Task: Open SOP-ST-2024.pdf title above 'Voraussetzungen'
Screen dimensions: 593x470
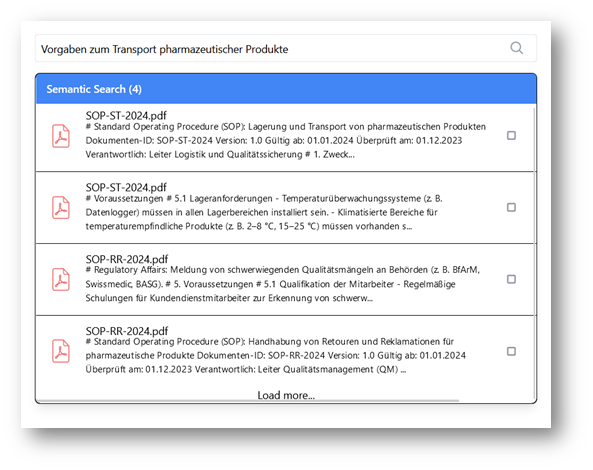Action: [126, 188]
